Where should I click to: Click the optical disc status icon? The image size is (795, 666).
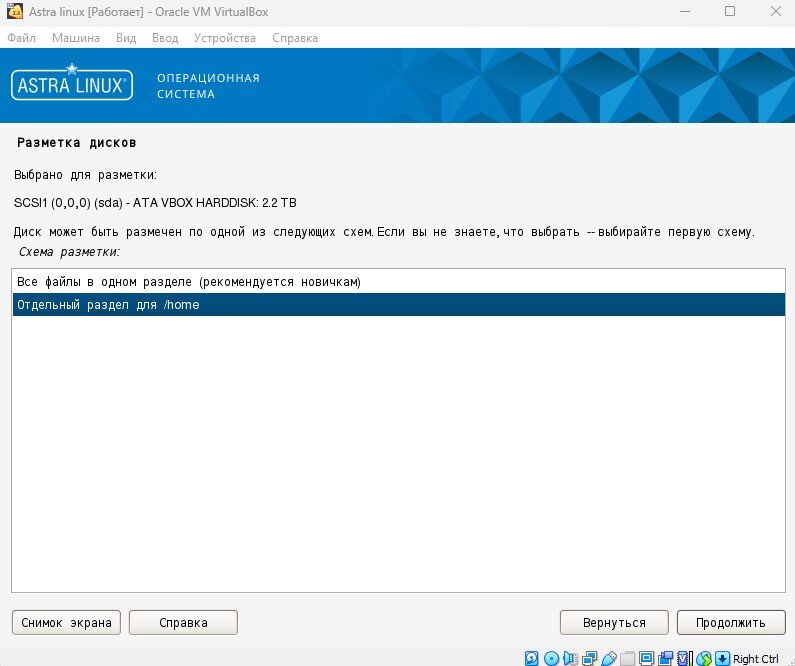click(x=551, y=658)
